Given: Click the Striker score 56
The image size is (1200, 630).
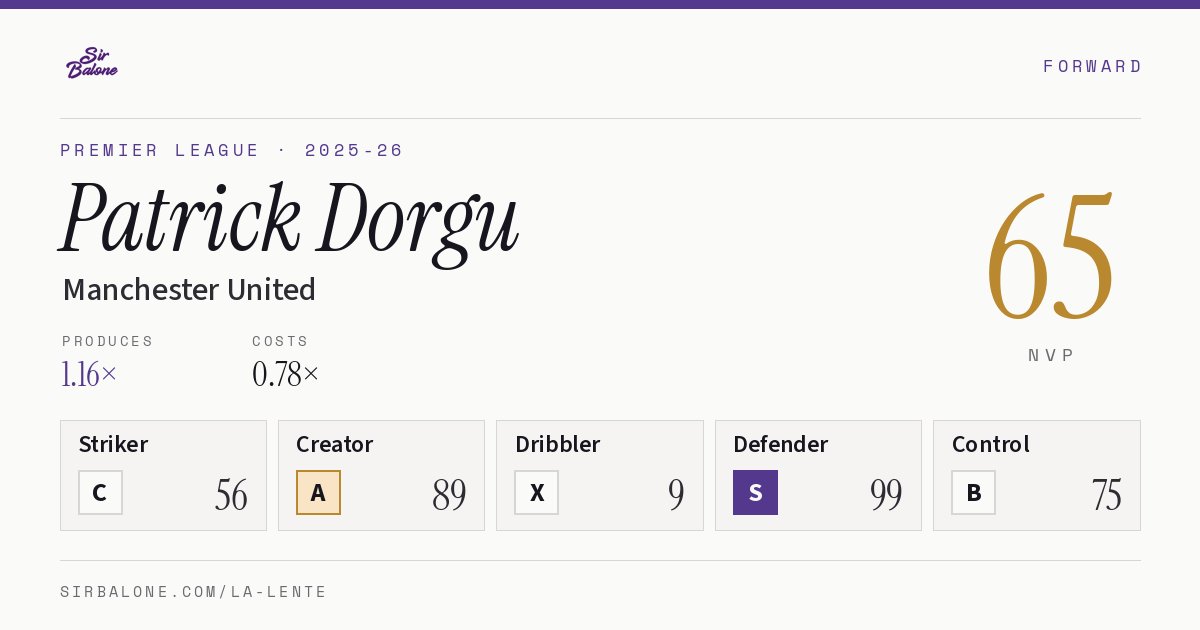Looking at the screenshot, I should pos(231,495).
